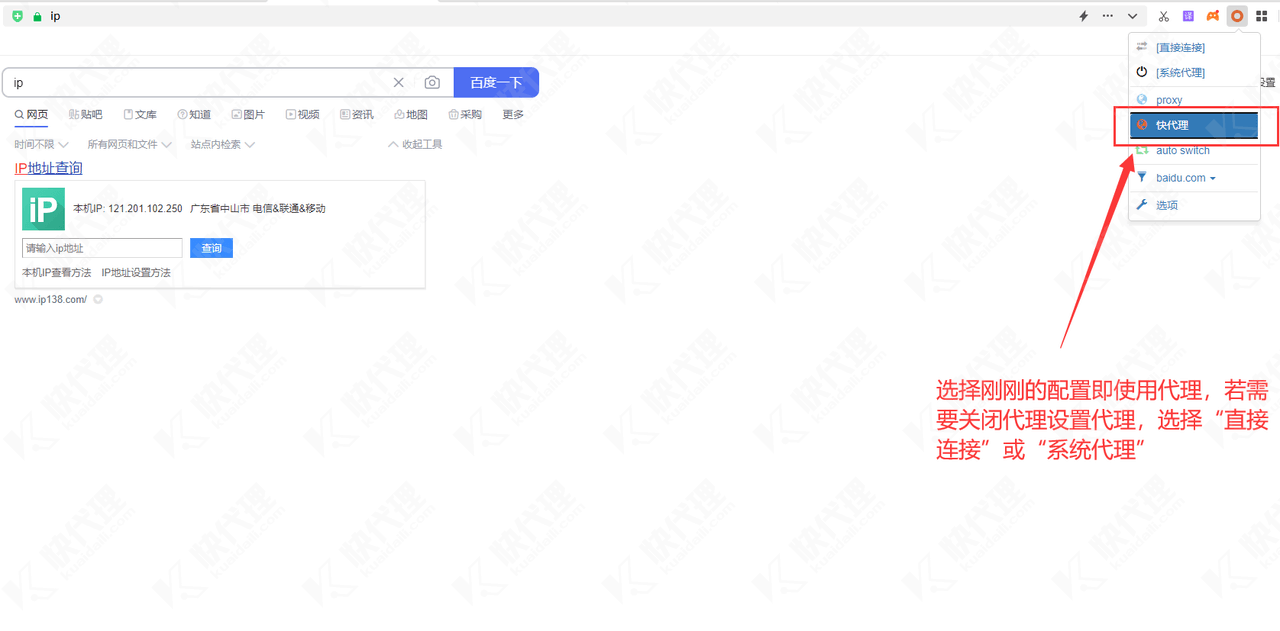Expand the baidu.com condition dropdown
Image resolution: width=1280 pixels, height=631 pixels.
tap(1186, 178)
